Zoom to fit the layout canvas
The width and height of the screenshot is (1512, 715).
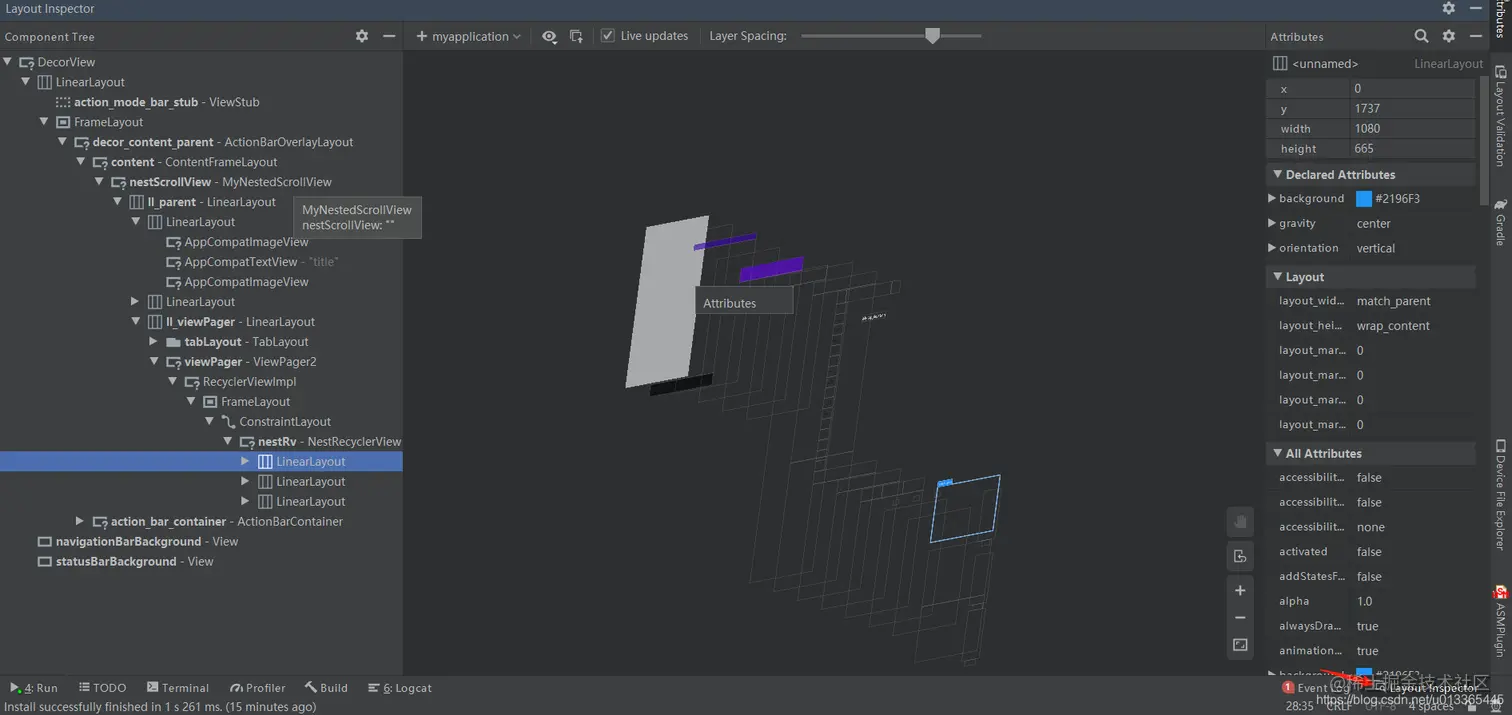tap(1240, 645)
